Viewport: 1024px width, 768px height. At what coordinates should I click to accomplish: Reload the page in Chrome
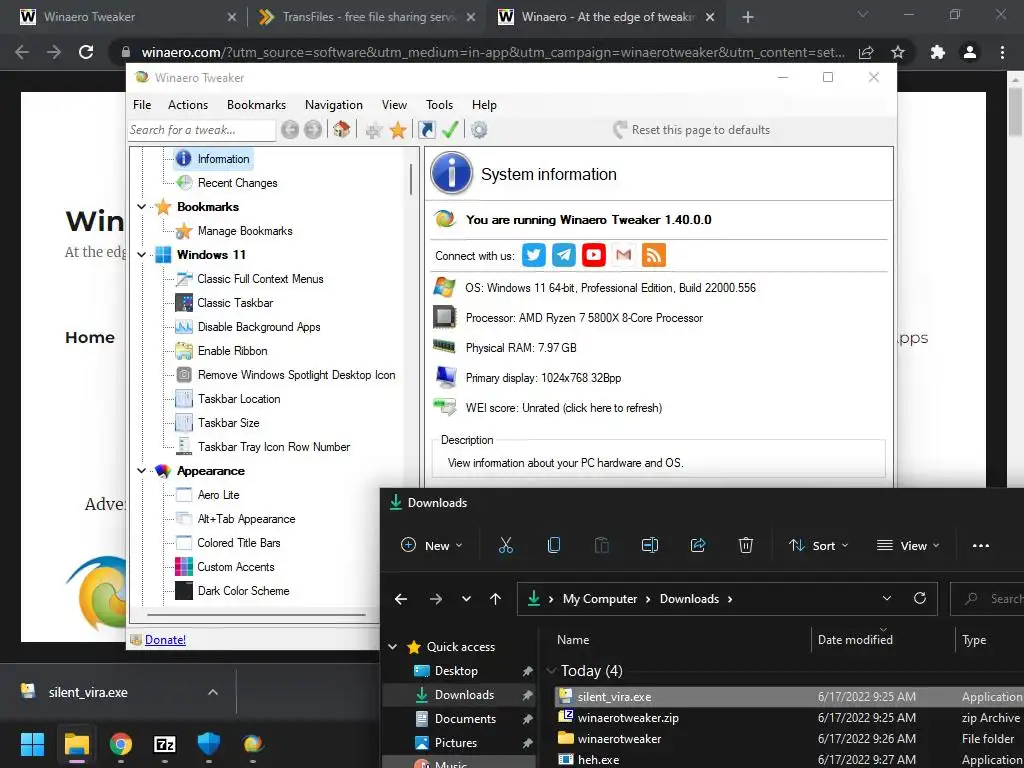pyautogui.click(x=86, y=52)
